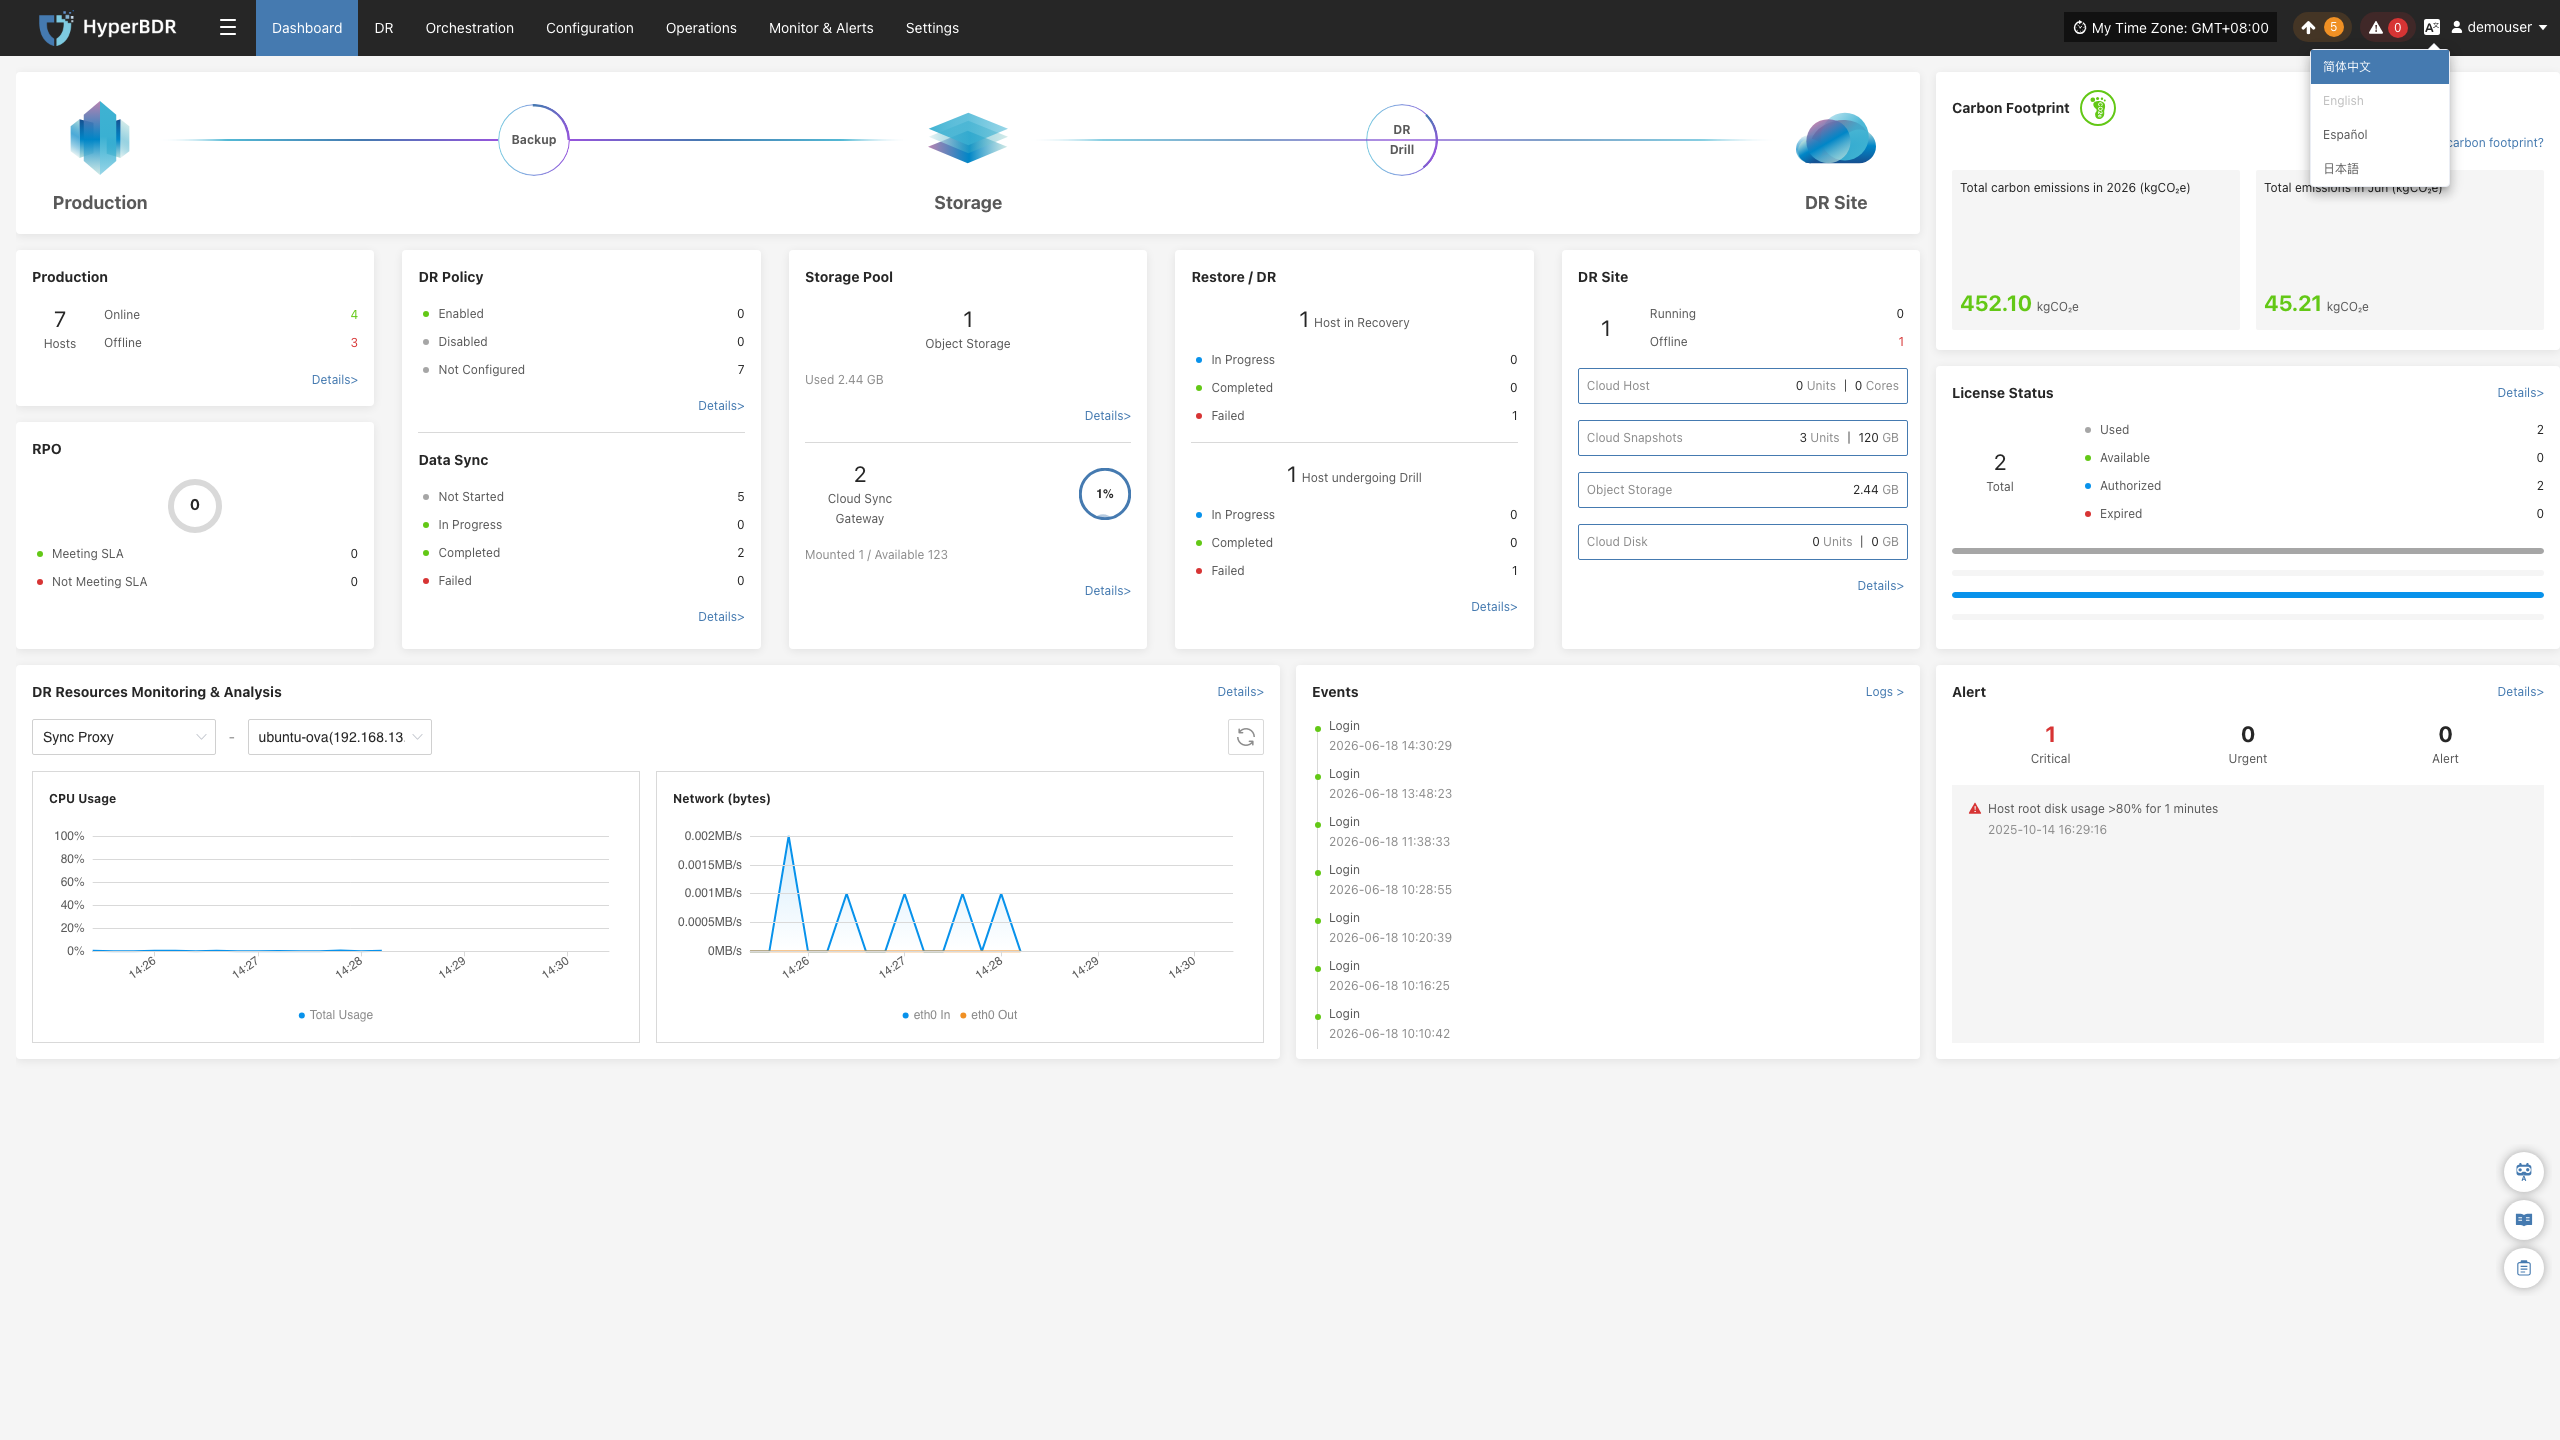Toggle the hamburger menu icon
Image resolution: width=2560 pixels, height=1440 pixels.
click(228, 28)
